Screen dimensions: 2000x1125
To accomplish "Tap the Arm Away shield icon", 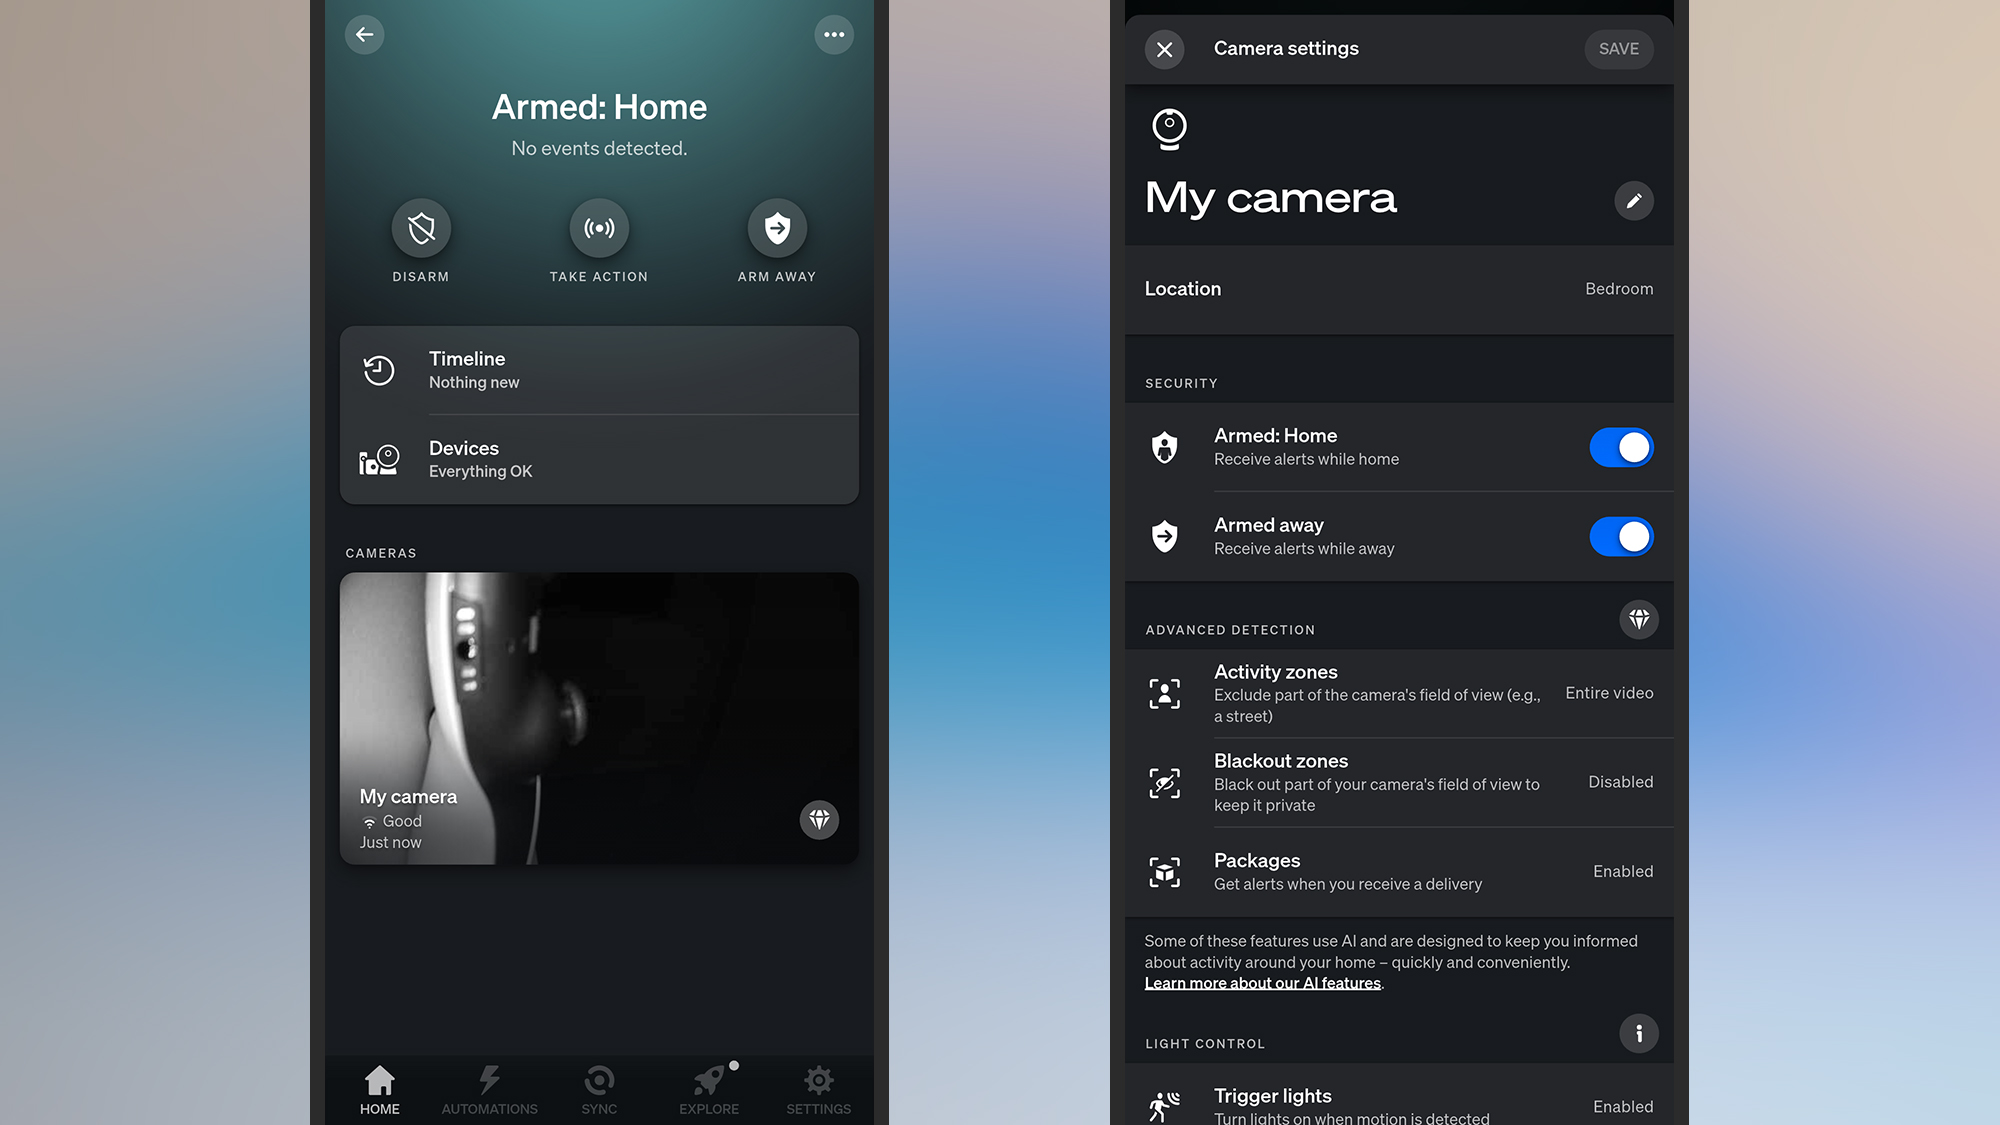I will click(x=776, y=228).
